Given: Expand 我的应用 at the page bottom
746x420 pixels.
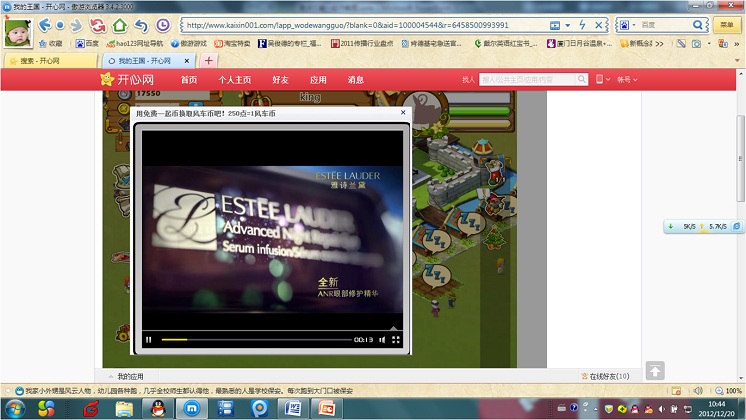Looking at the screenshot, I should click(126, 376).
